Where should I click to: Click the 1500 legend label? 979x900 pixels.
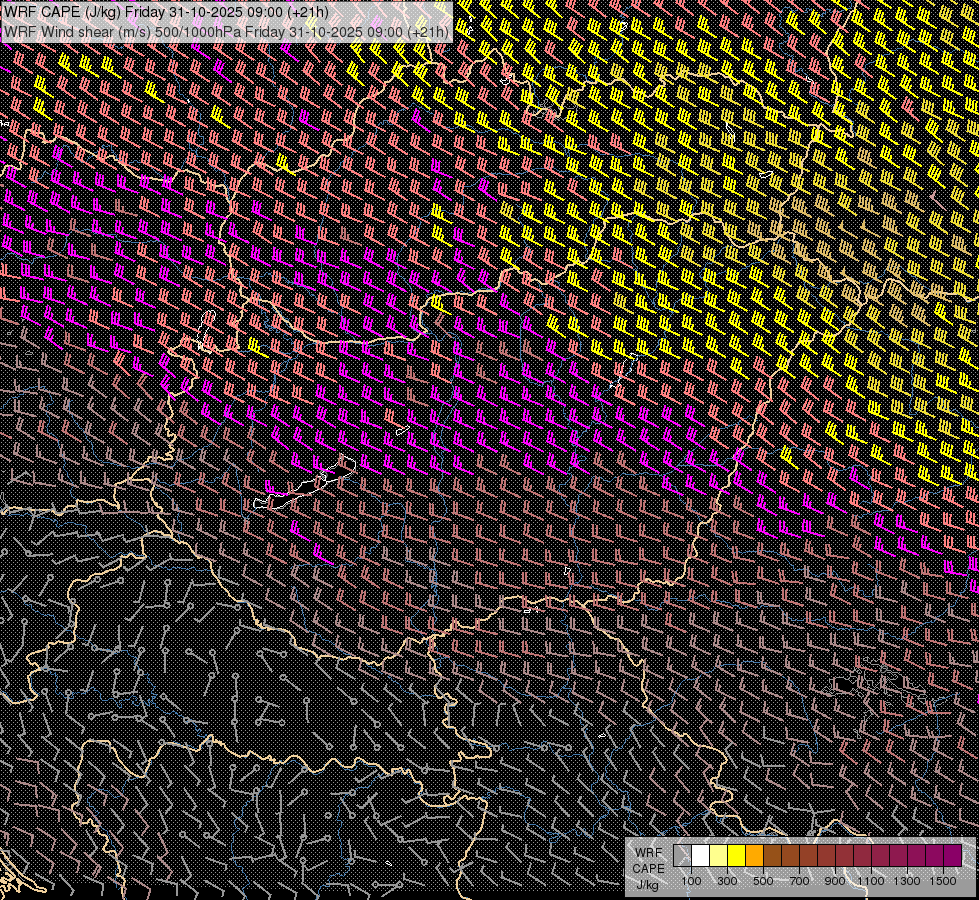click(x=943, y=881)
